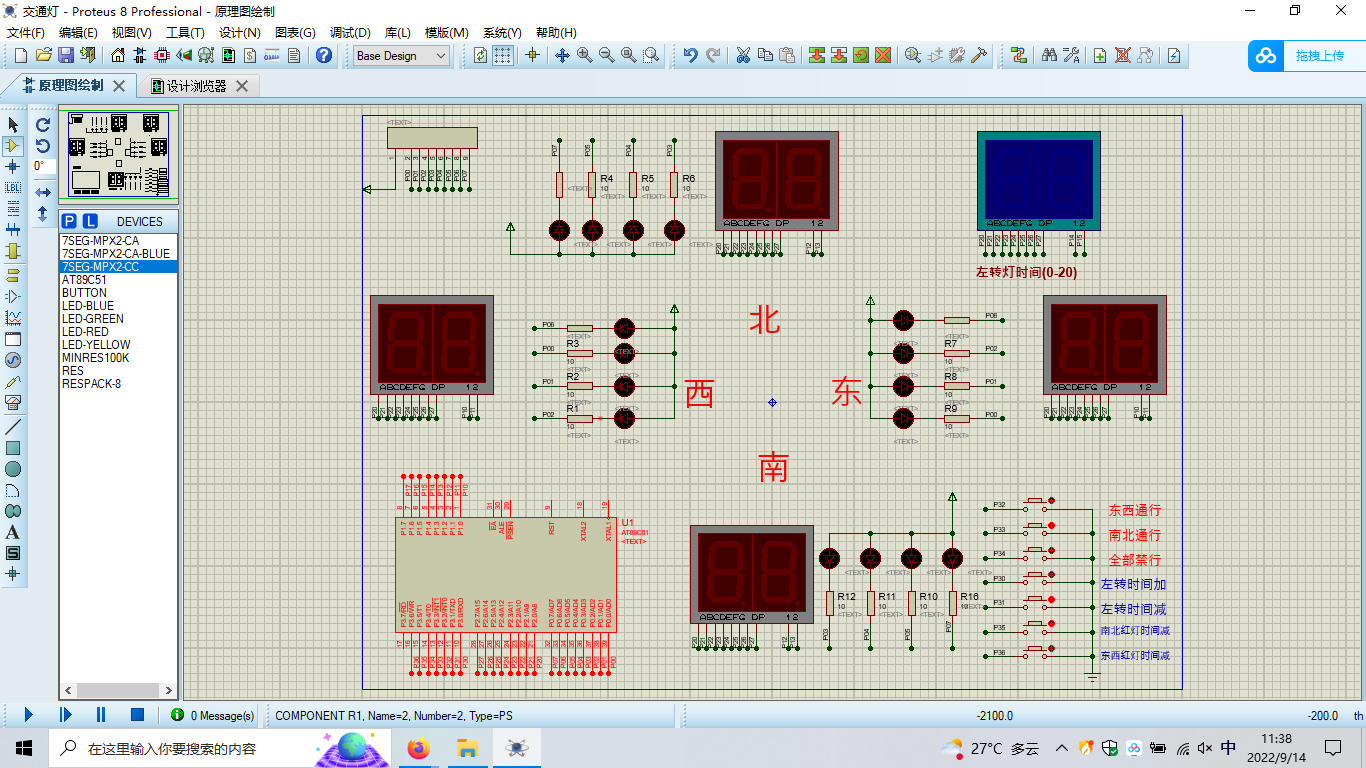Click the Undo arrow icon

coord(690,55)
